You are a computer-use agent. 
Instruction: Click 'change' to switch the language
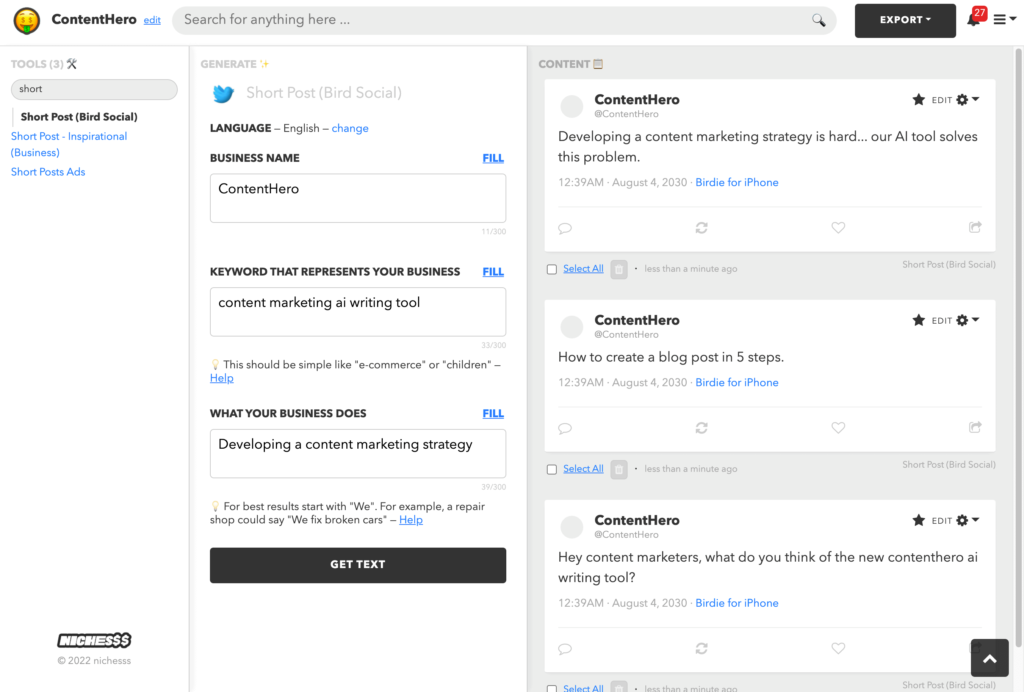click(x=350, y=129)
